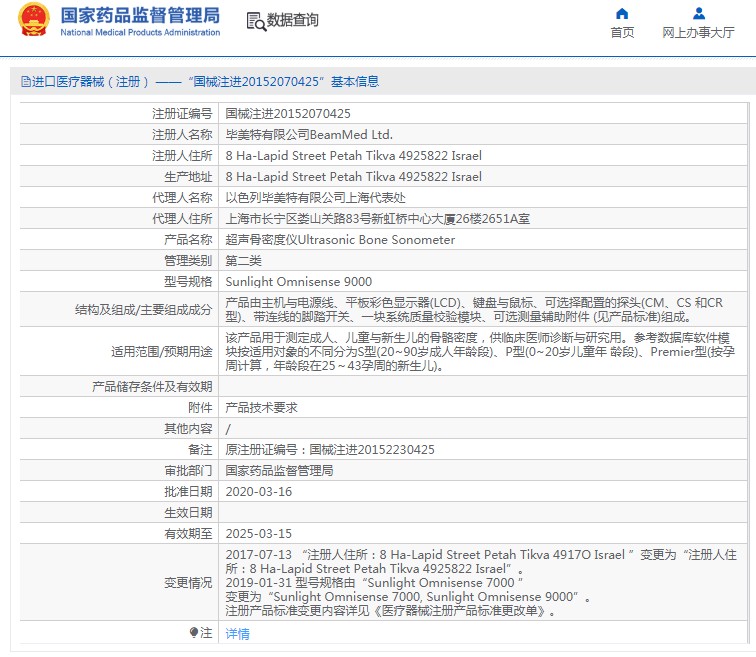Click the 适用范围/预期用途 description text
Viewport: 756px width, 657px height.
pyautogui.click(x=480, y=351)
